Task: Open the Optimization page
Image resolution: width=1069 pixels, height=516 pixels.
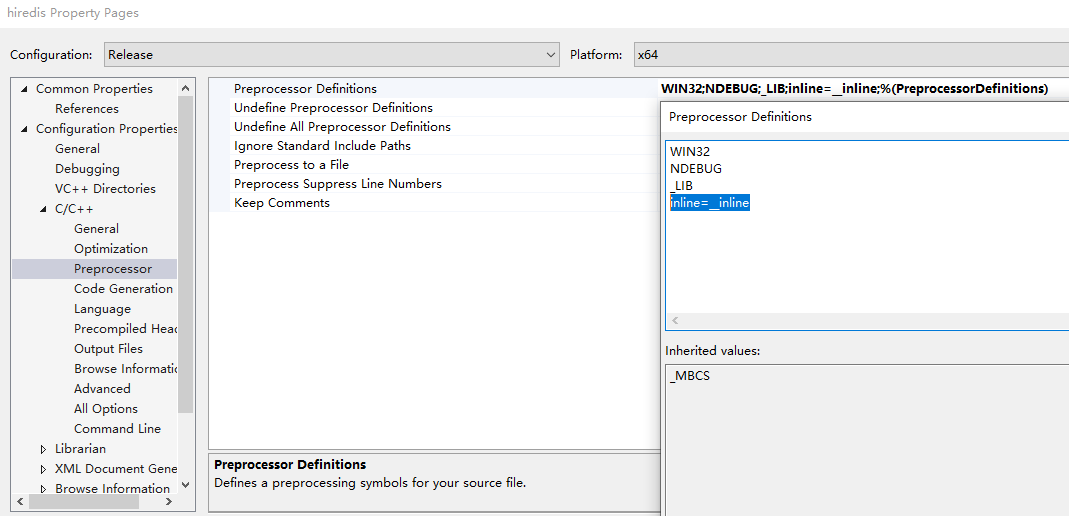Action: coord(110,249)
